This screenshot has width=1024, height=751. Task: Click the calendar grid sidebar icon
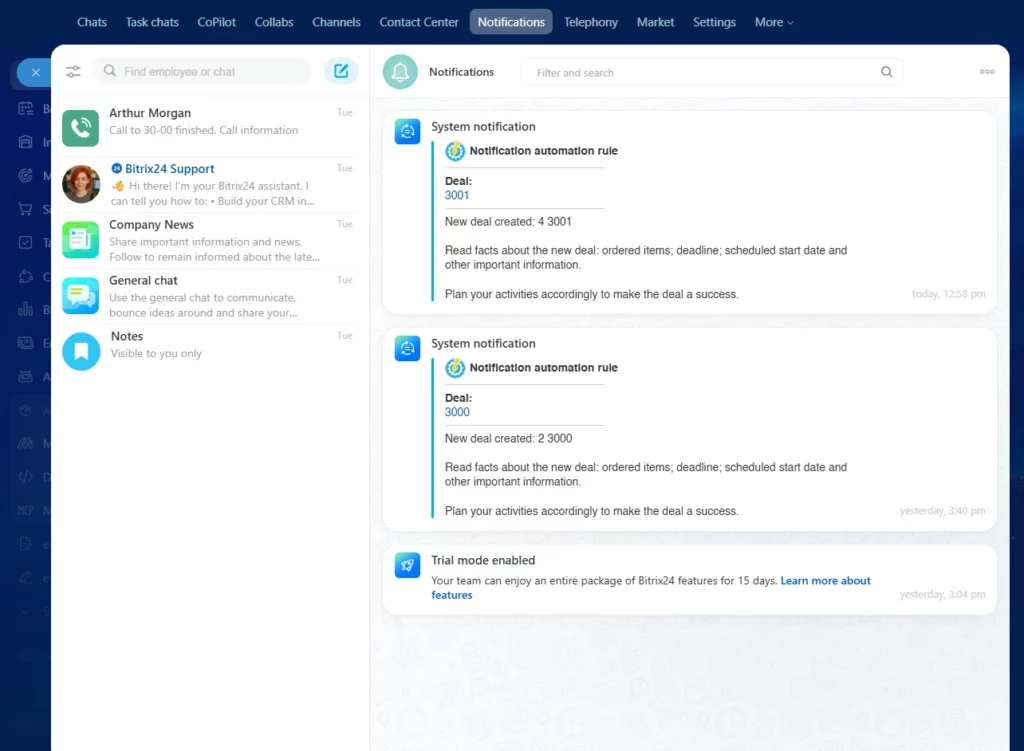coord(25,108)
